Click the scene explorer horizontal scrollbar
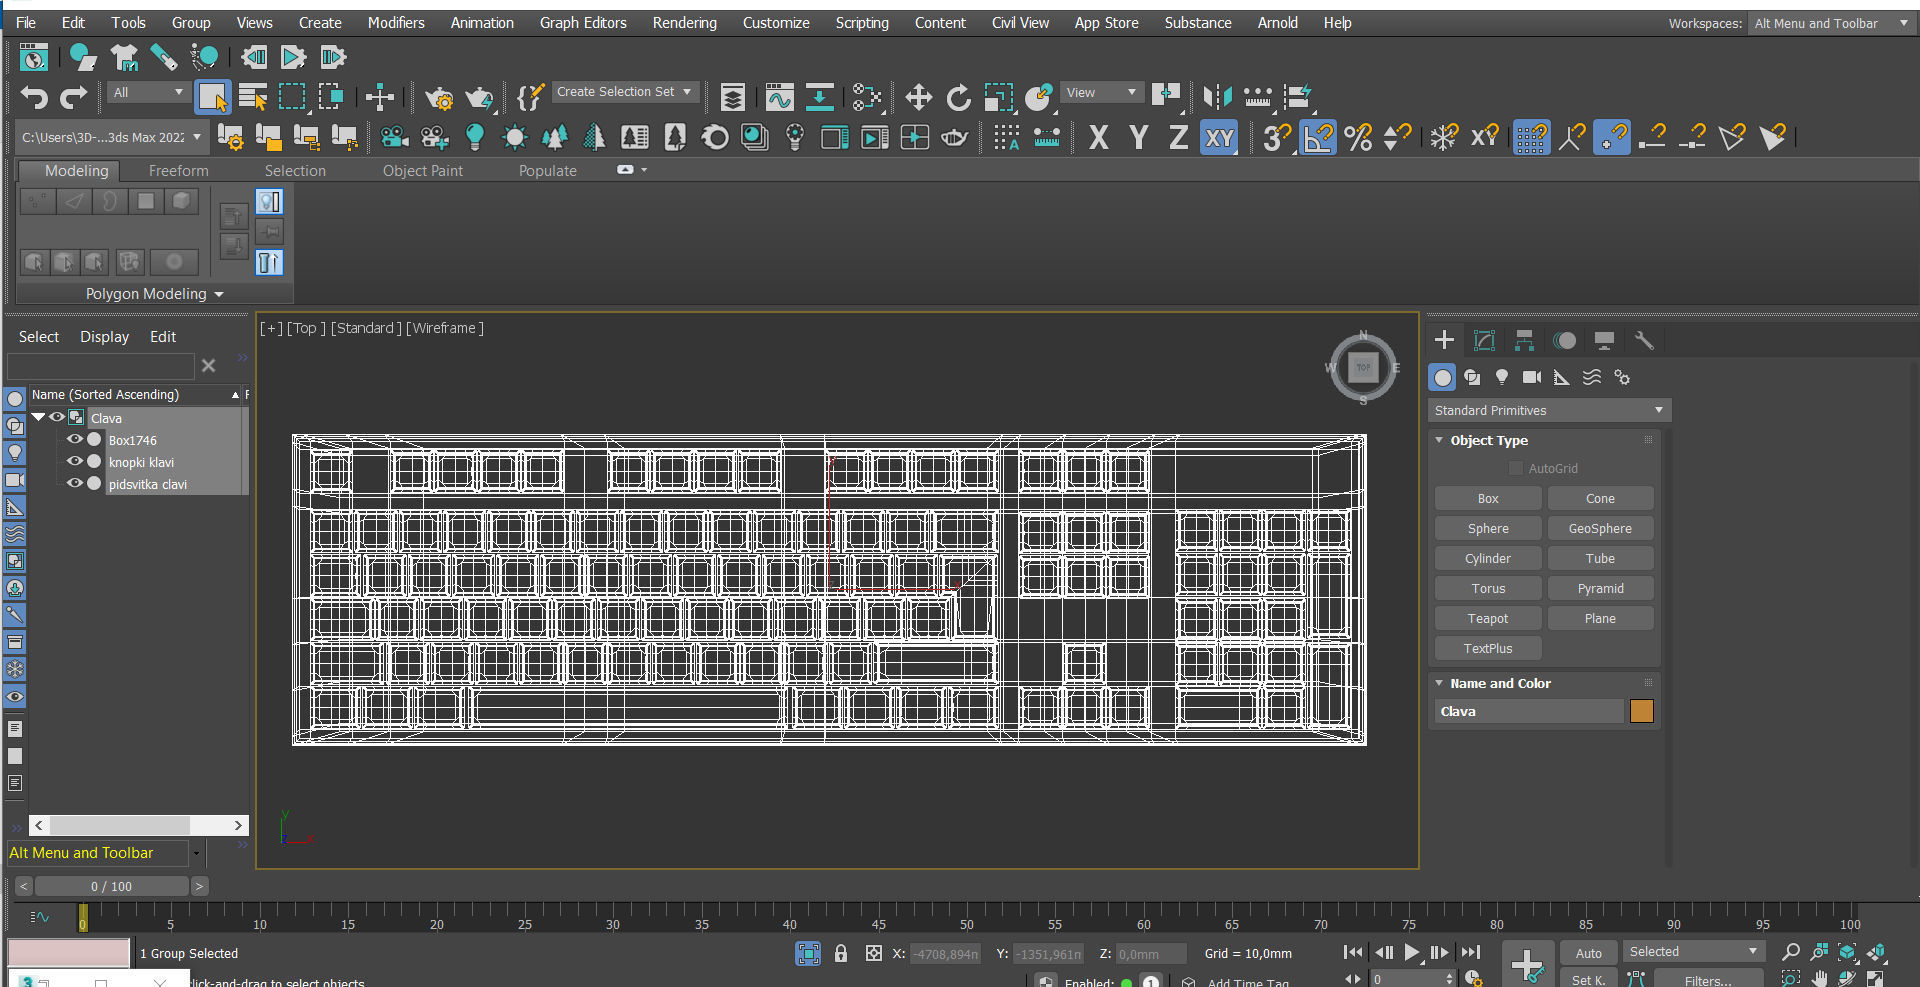Viewport: 1920px width, 987px height. 138,825
